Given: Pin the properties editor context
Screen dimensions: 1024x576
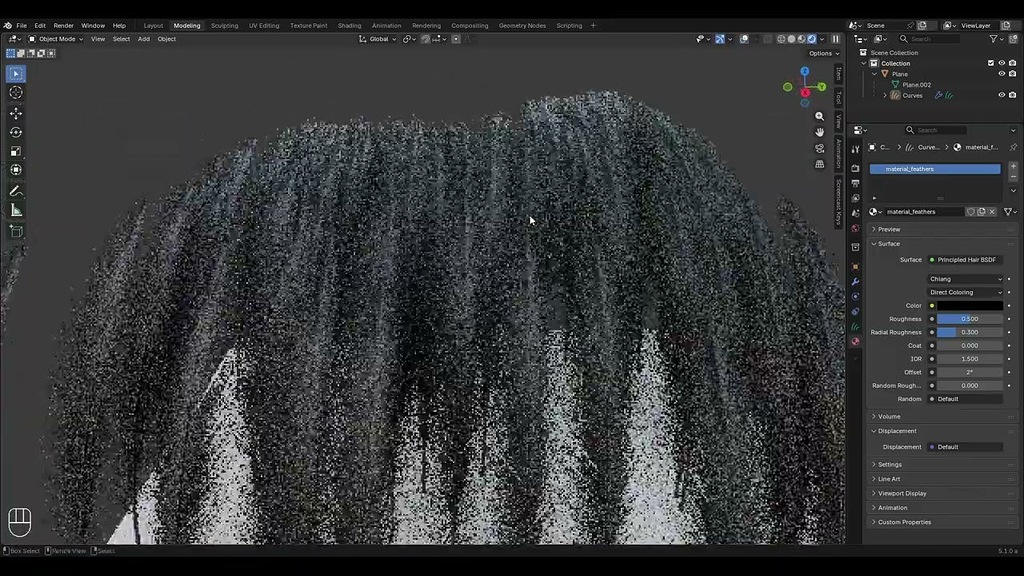Looking at the screenshot, I should [1013, 148].
